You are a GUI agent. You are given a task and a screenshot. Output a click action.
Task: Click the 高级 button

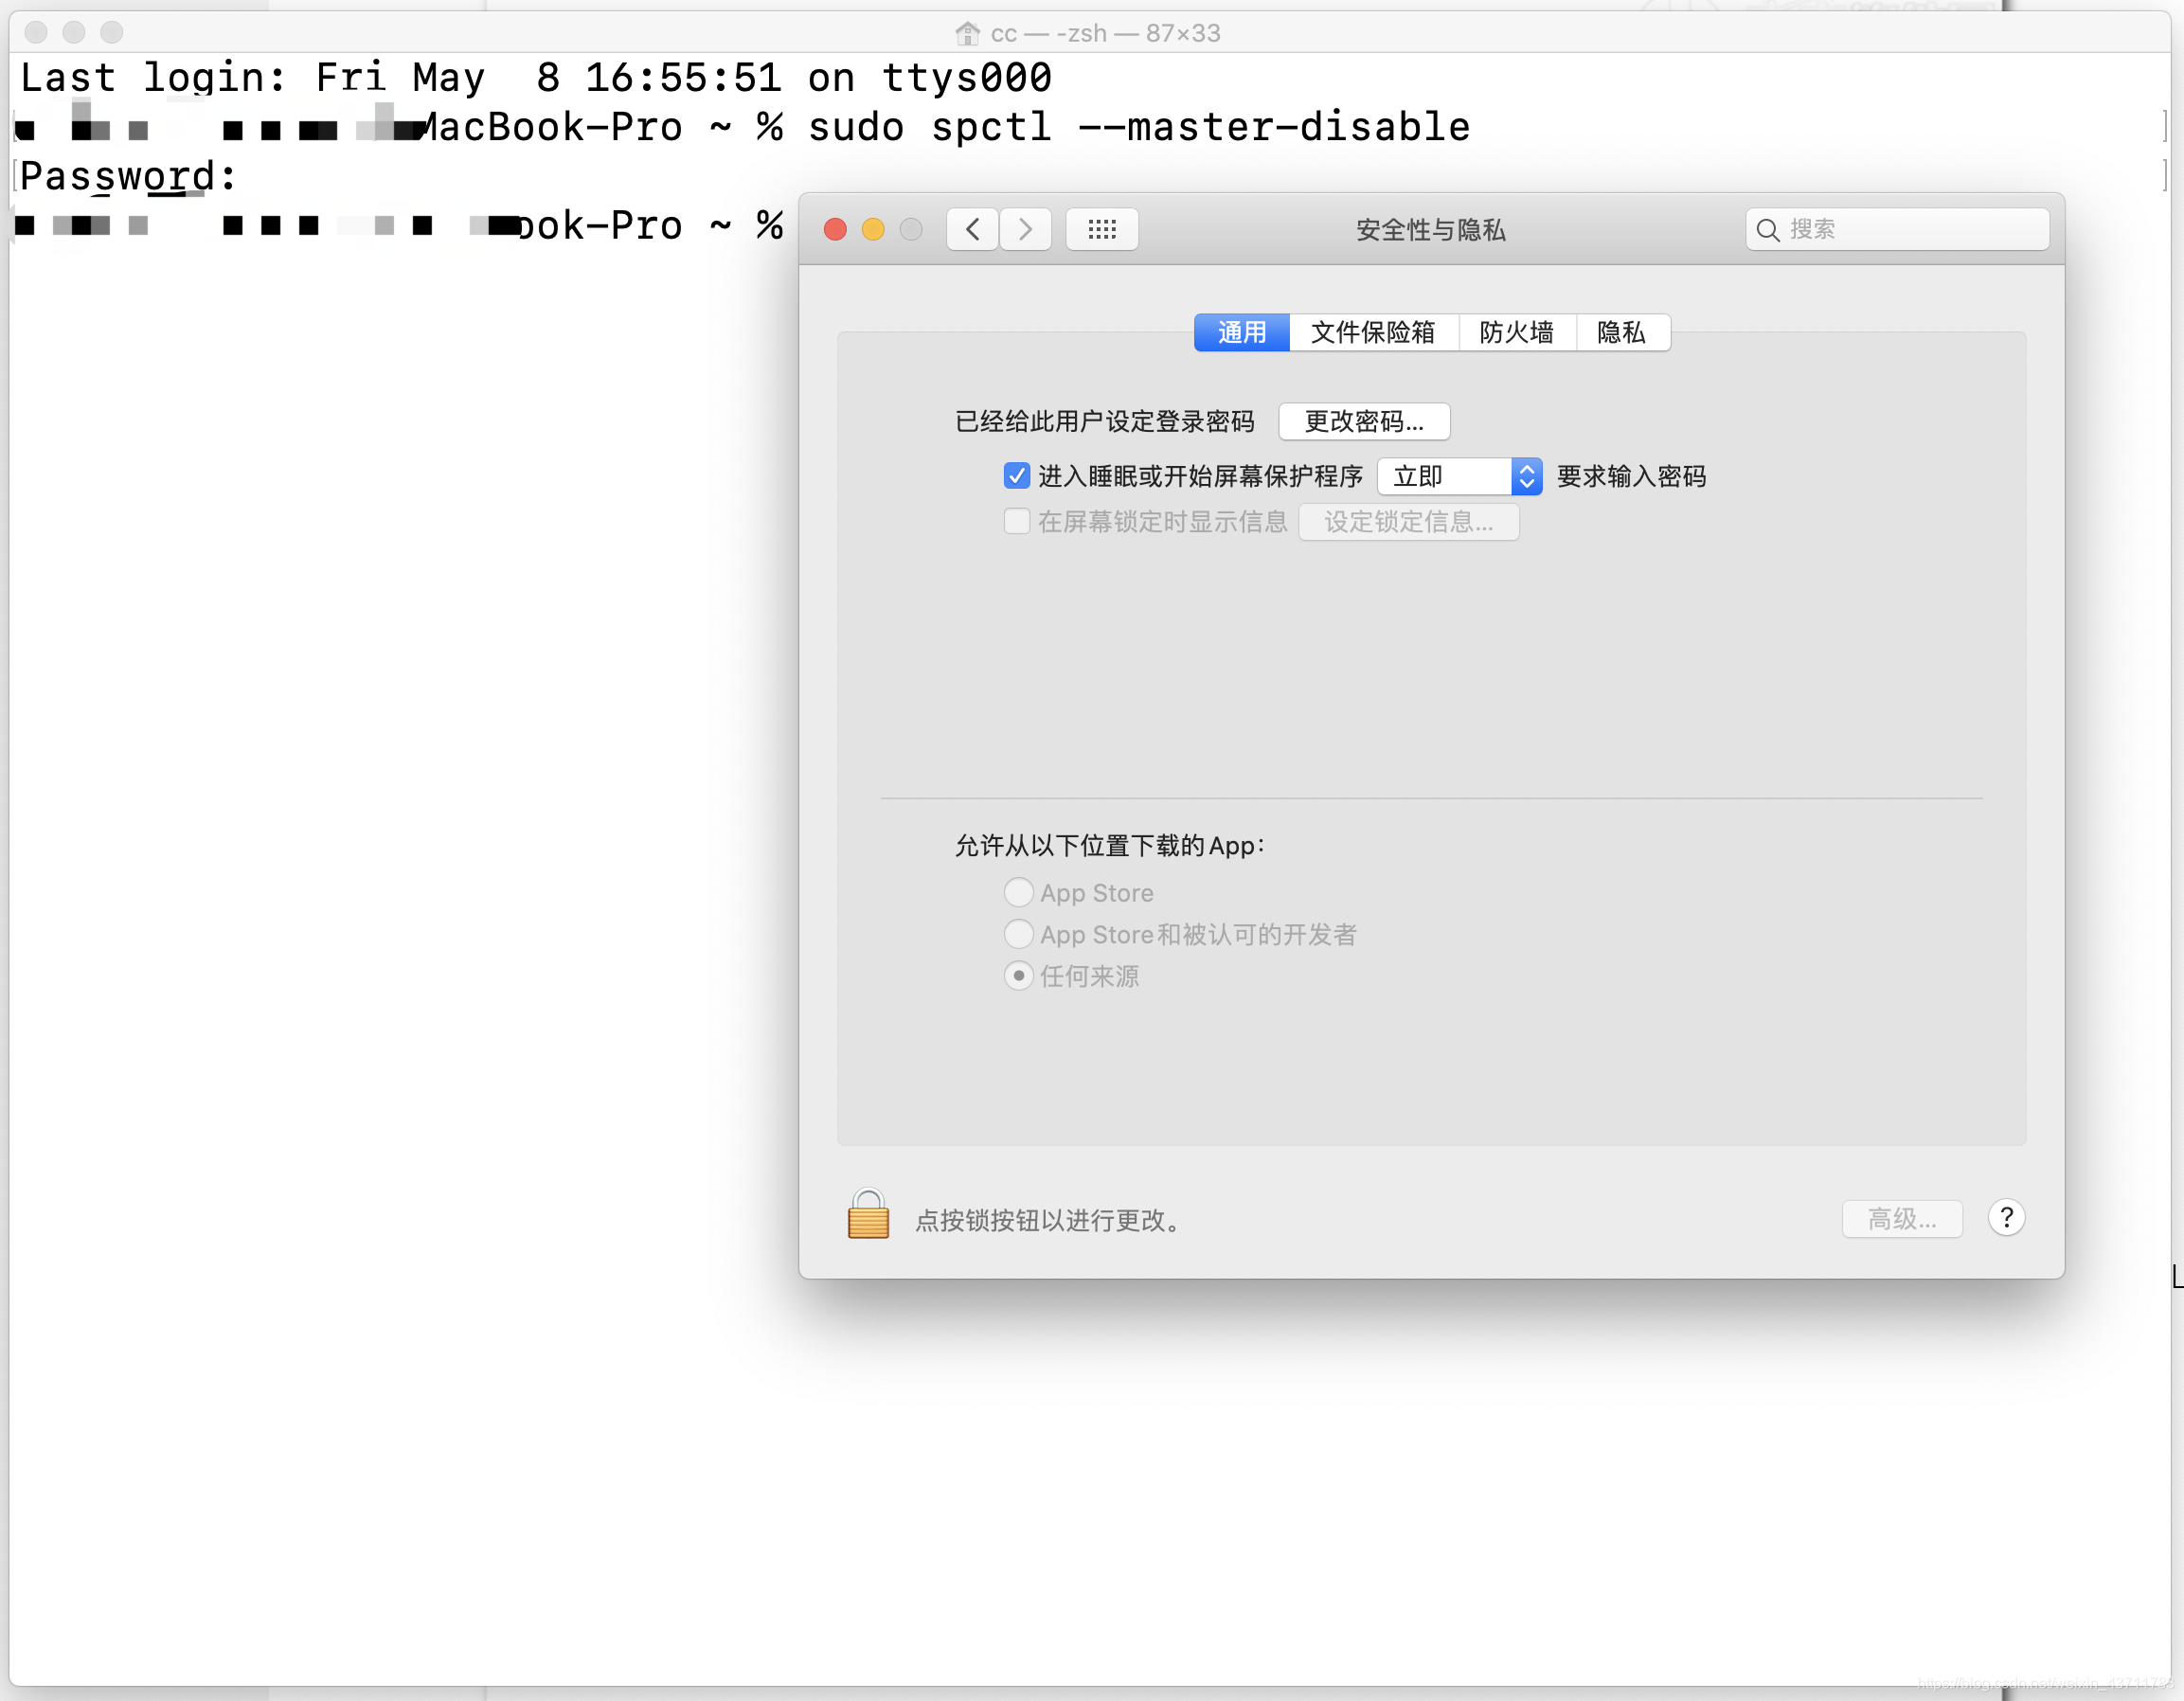tap(1901, 1219)
